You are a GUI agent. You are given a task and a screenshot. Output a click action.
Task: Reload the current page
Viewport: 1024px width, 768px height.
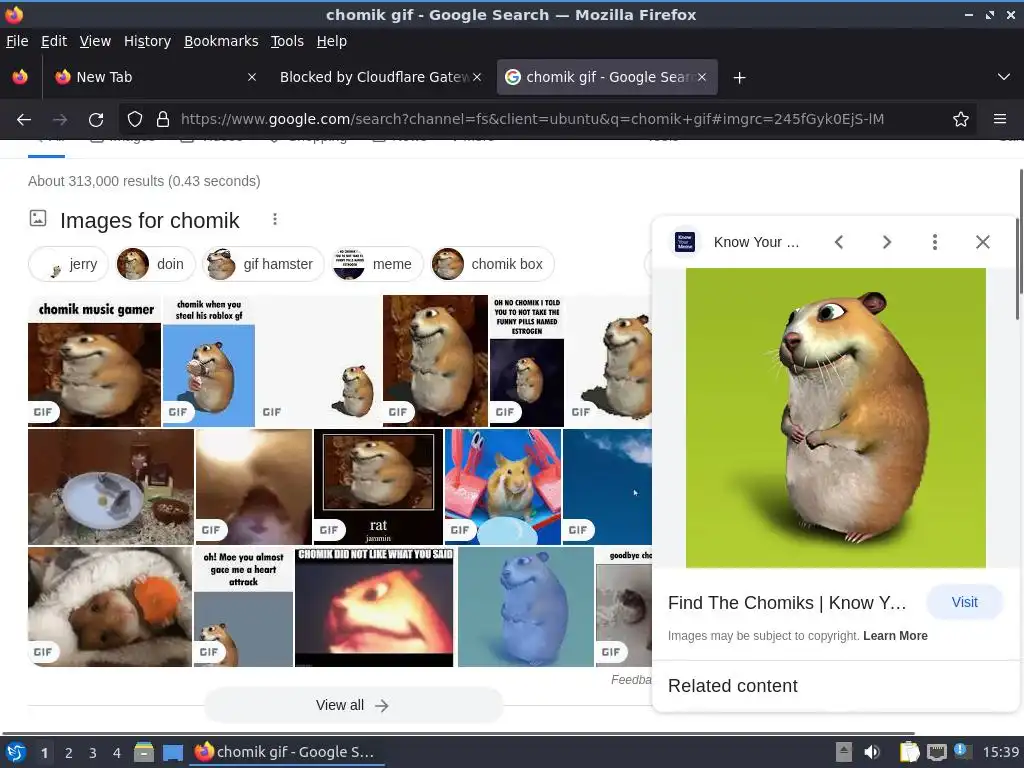tap(96, 119)
